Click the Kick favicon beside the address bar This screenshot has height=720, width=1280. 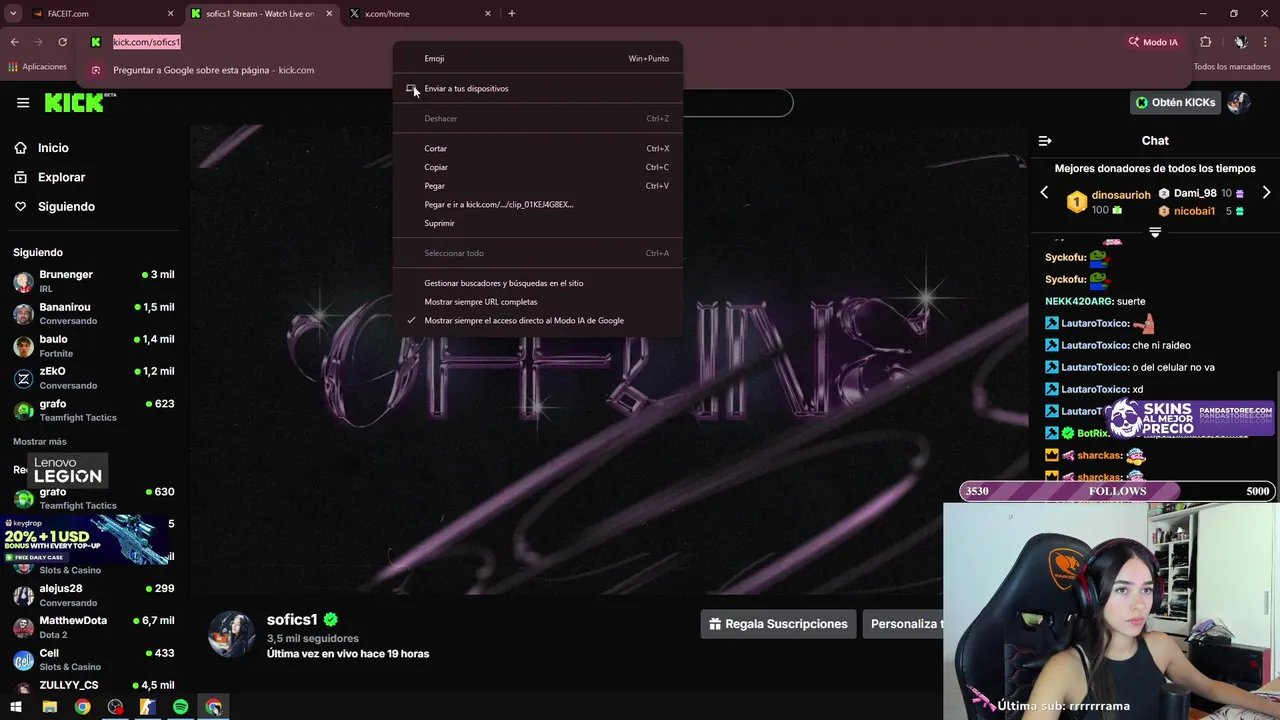point(95,42)
